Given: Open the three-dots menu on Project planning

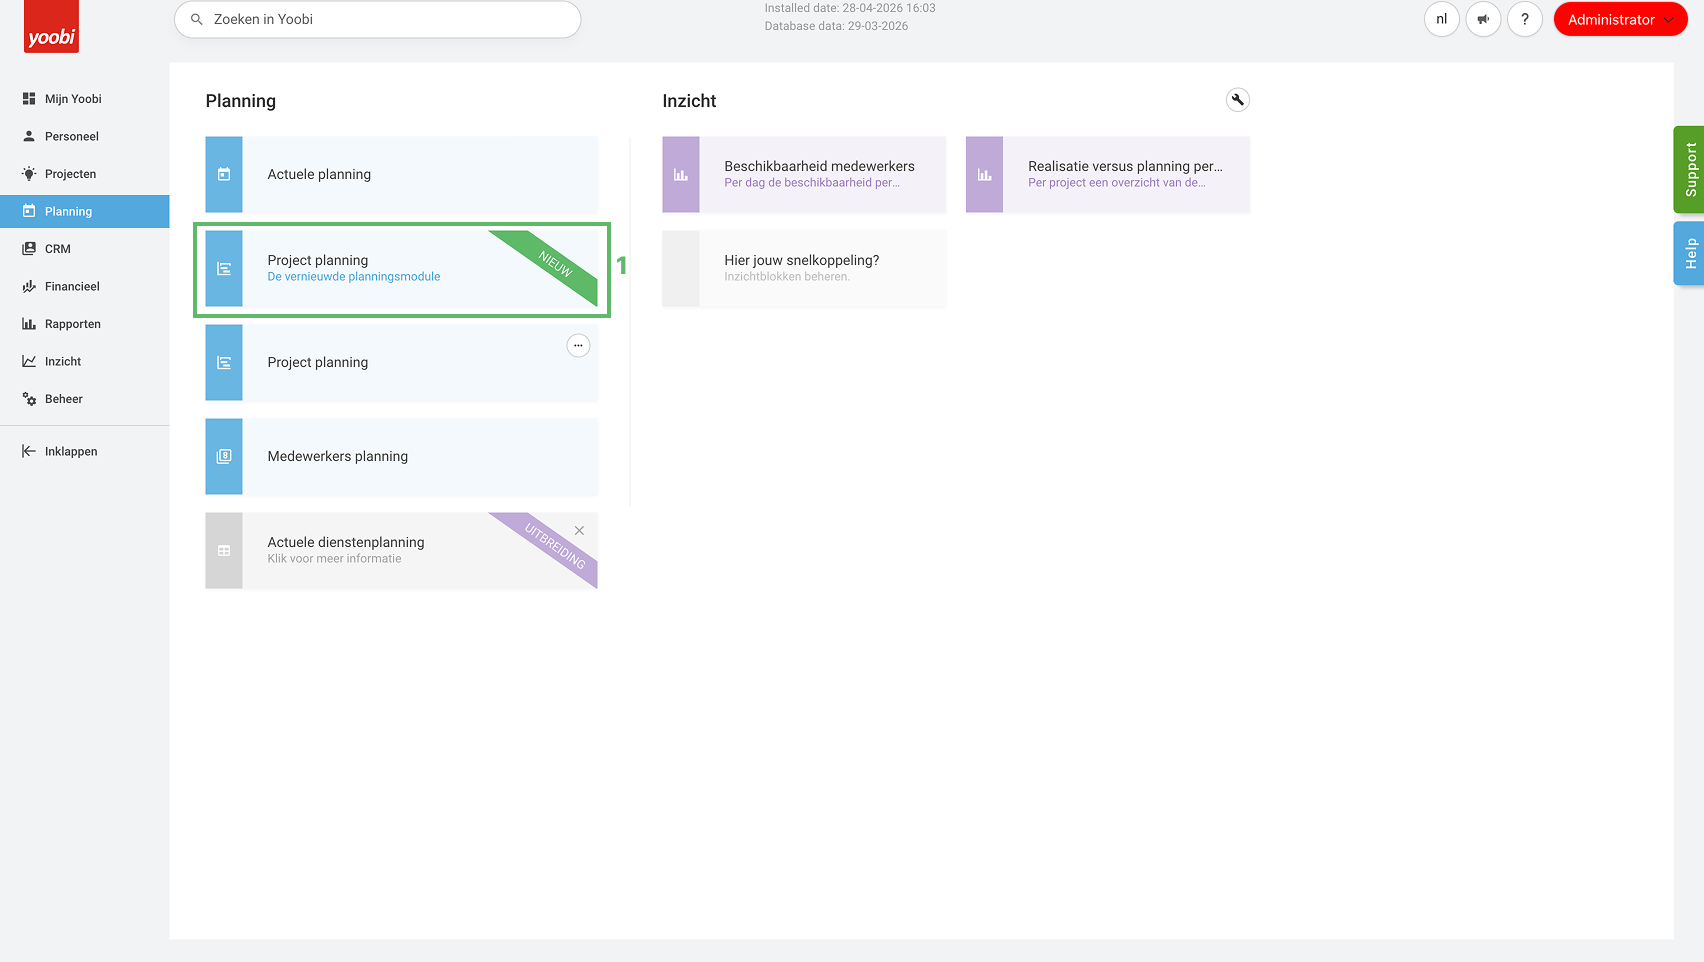Looking at the screenshot, I should pyautogui.click(x=578, y=346).
